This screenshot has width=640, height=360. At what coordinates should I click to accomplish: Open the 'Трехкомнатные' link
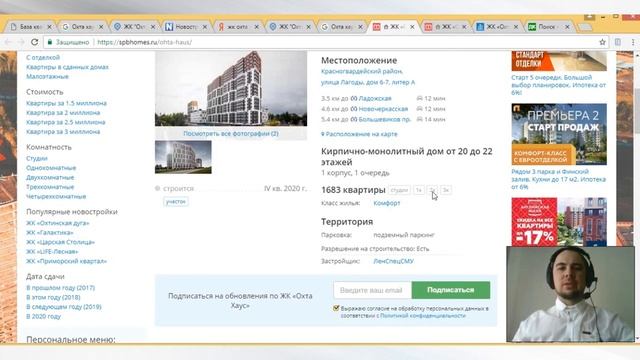[x=50, y=187]
